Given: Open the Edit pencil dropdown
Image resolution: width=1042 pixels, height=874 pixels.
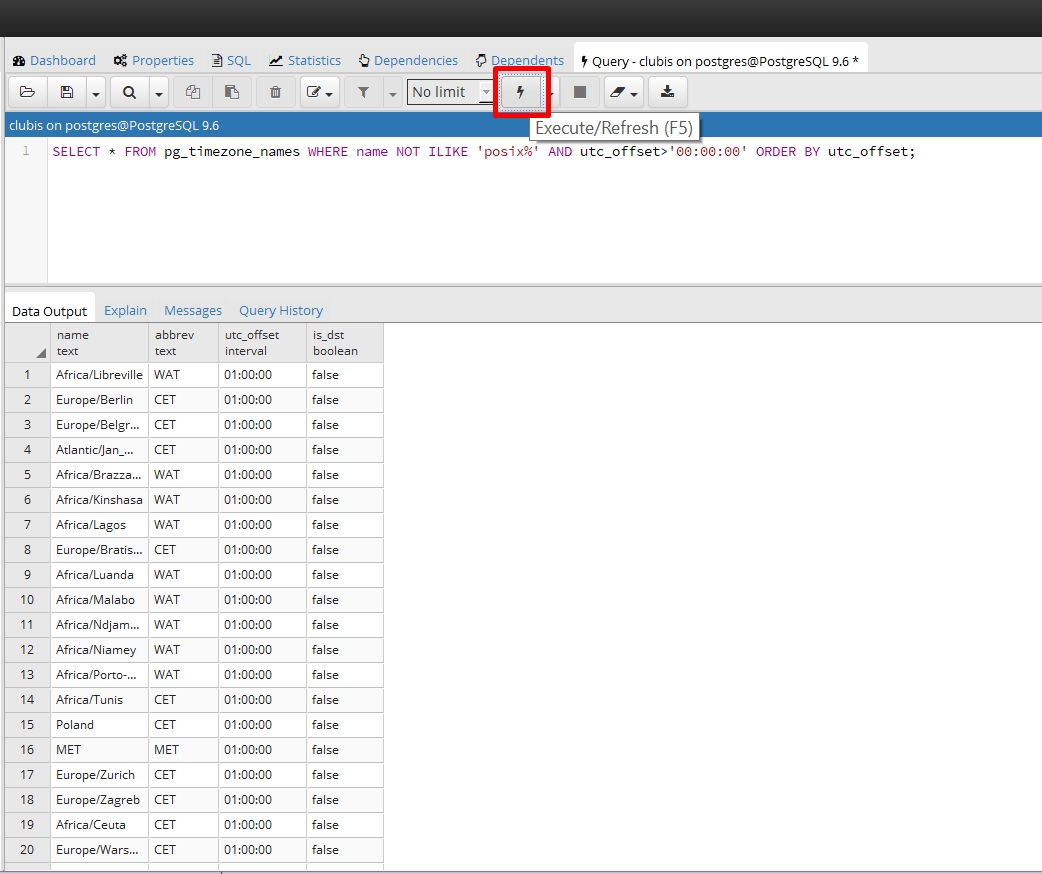Looking at the screenshot, I should point(320,92).
